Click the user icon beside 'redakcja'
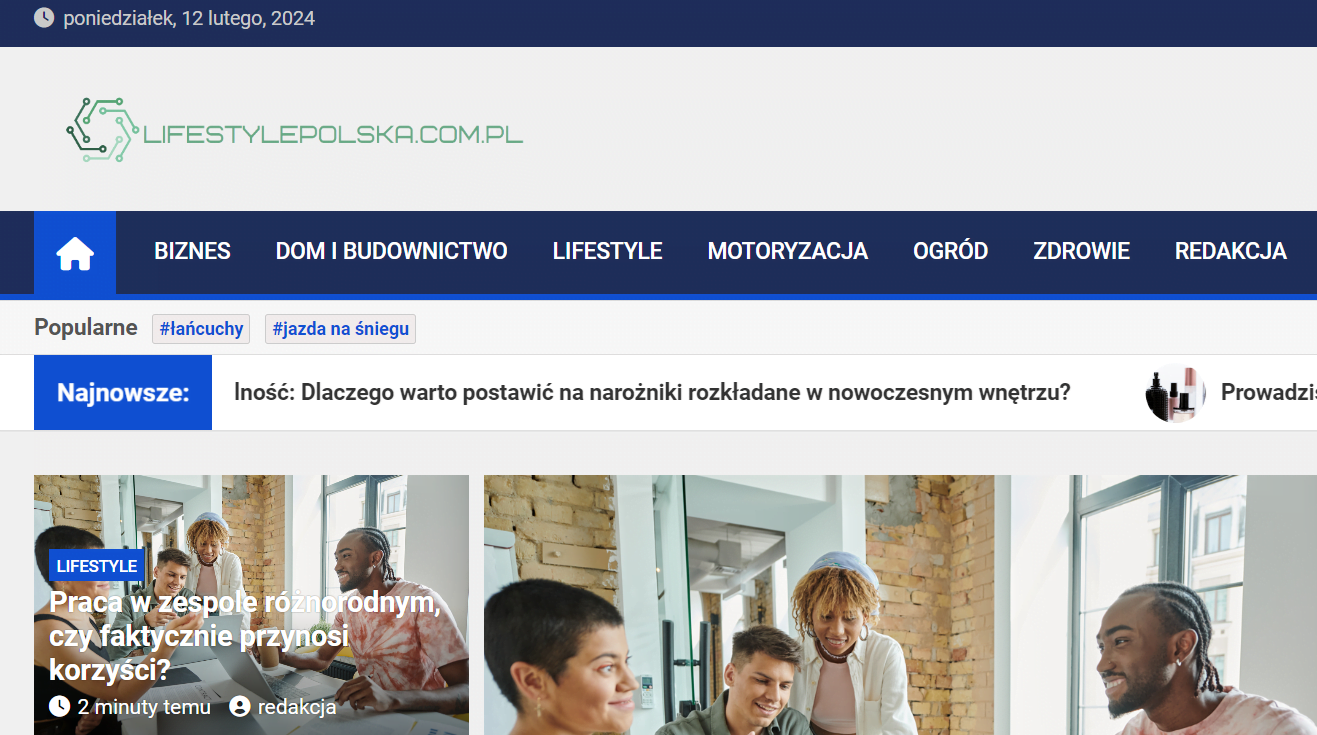Viewport: 1317px width, 735px height. pos(240,706)
